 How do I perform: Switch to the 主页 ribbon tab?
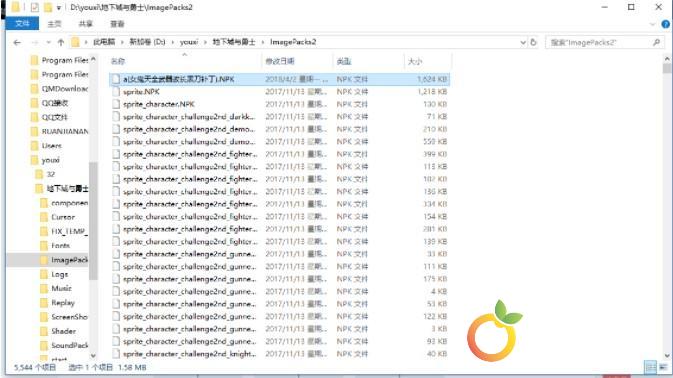point(54,24)
